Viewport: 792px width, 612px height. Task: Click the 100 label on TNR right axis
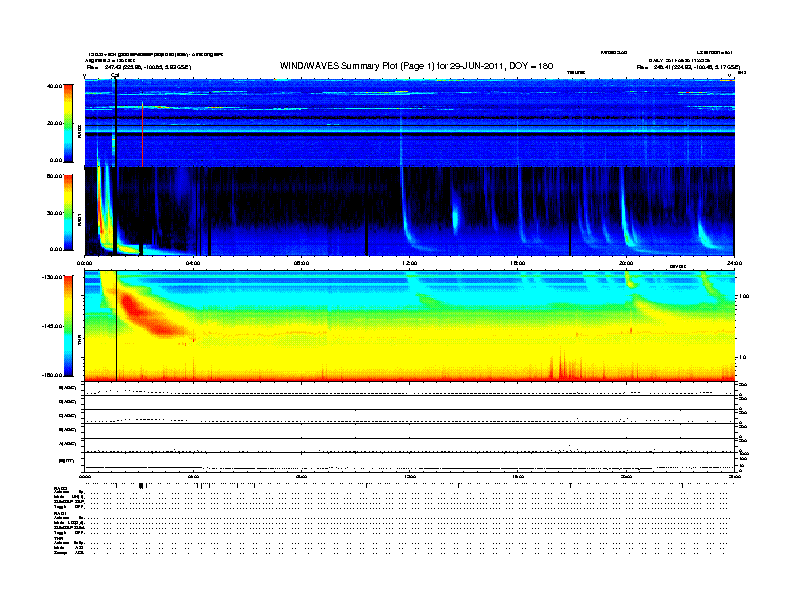tap(744, 296)
